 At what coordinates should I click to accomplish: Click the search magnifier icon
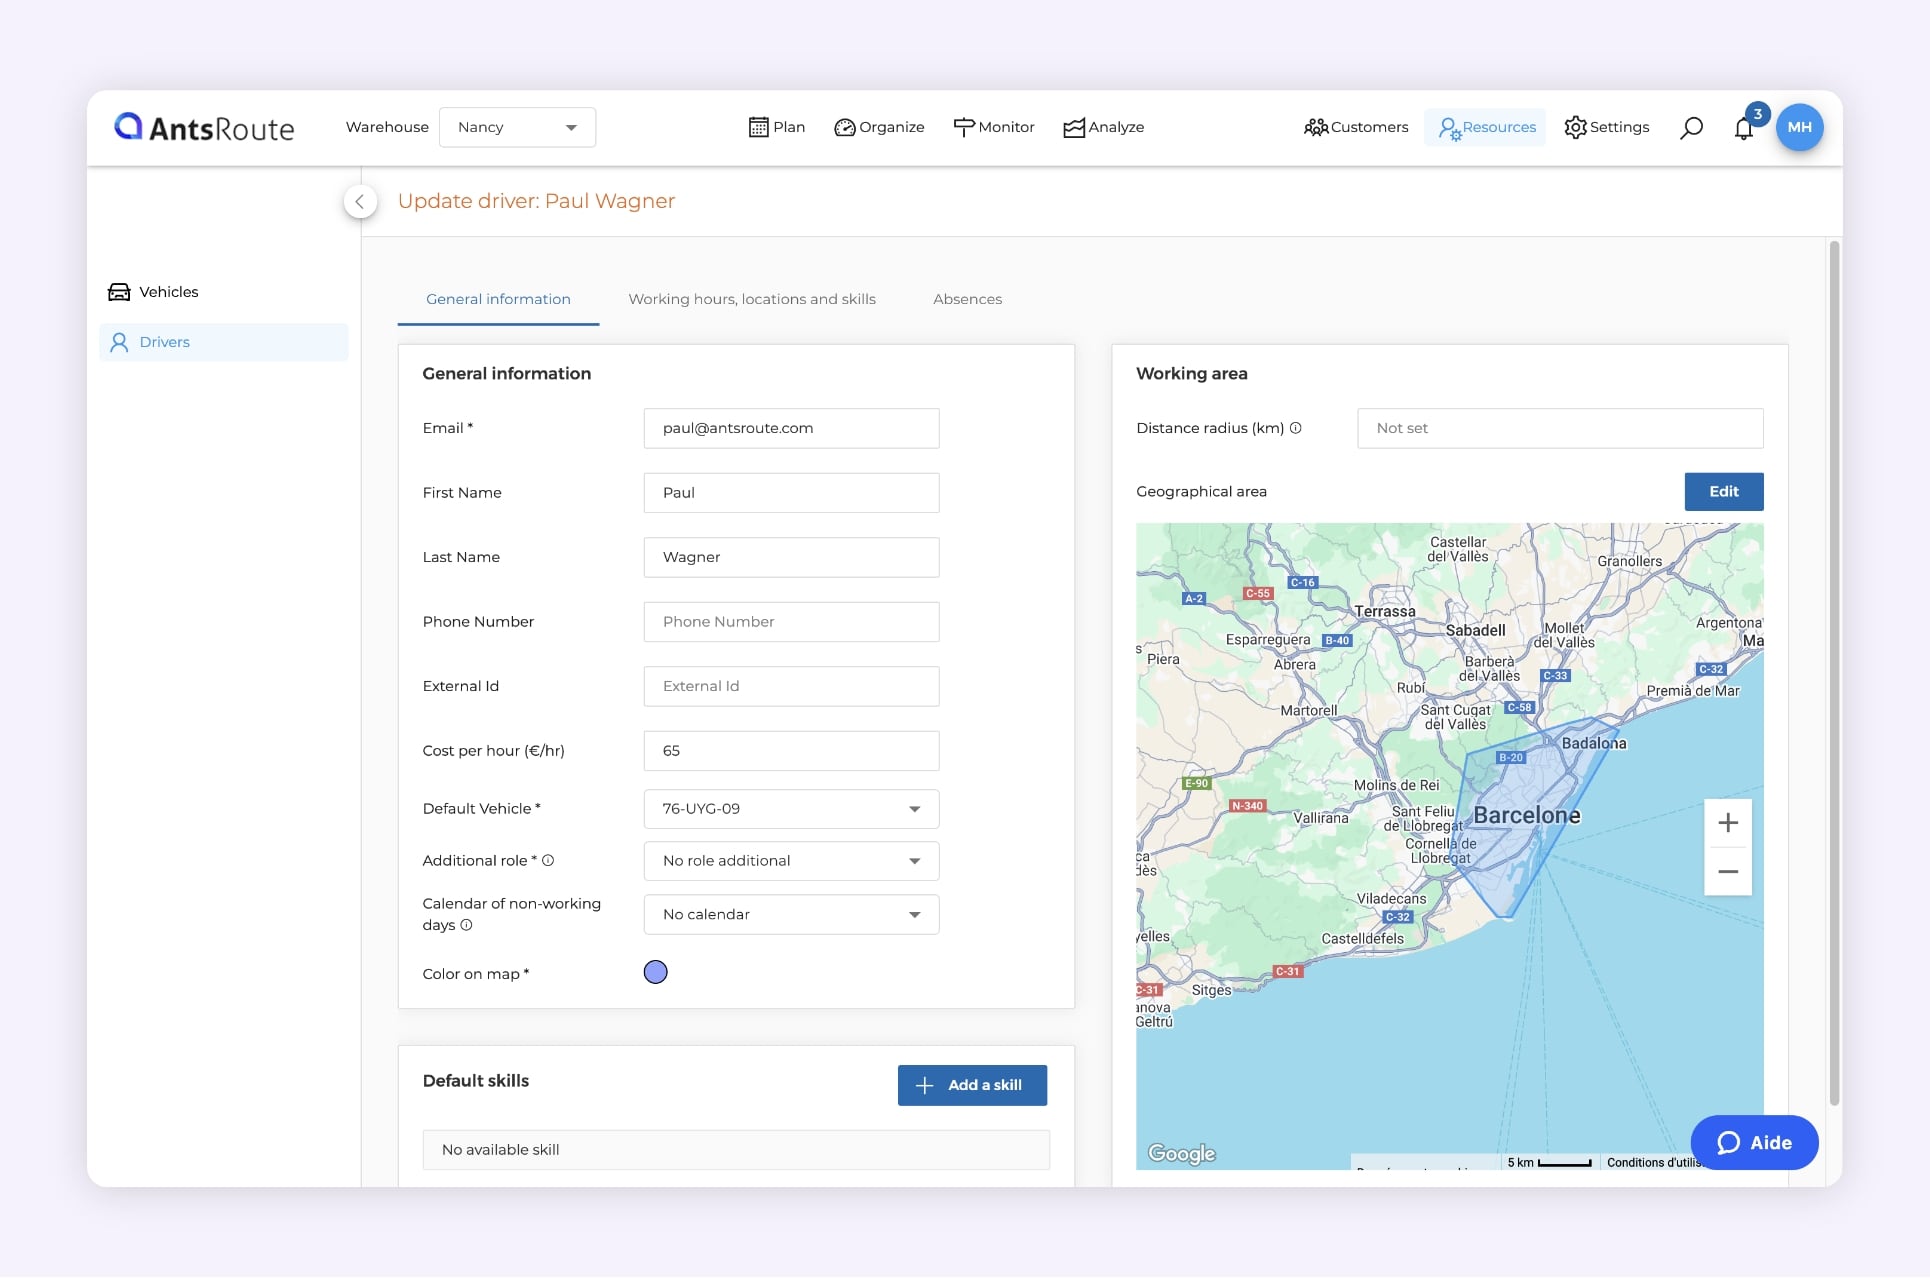(x=1691, y=128)
